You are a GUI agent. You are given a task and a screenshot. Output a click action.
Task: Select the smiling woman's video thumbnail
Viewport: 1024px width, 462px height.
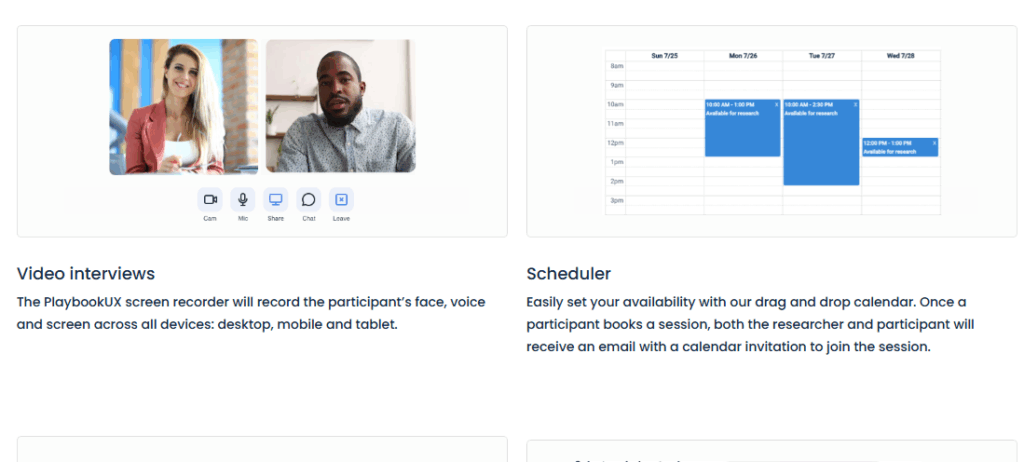tap(183, 107)
